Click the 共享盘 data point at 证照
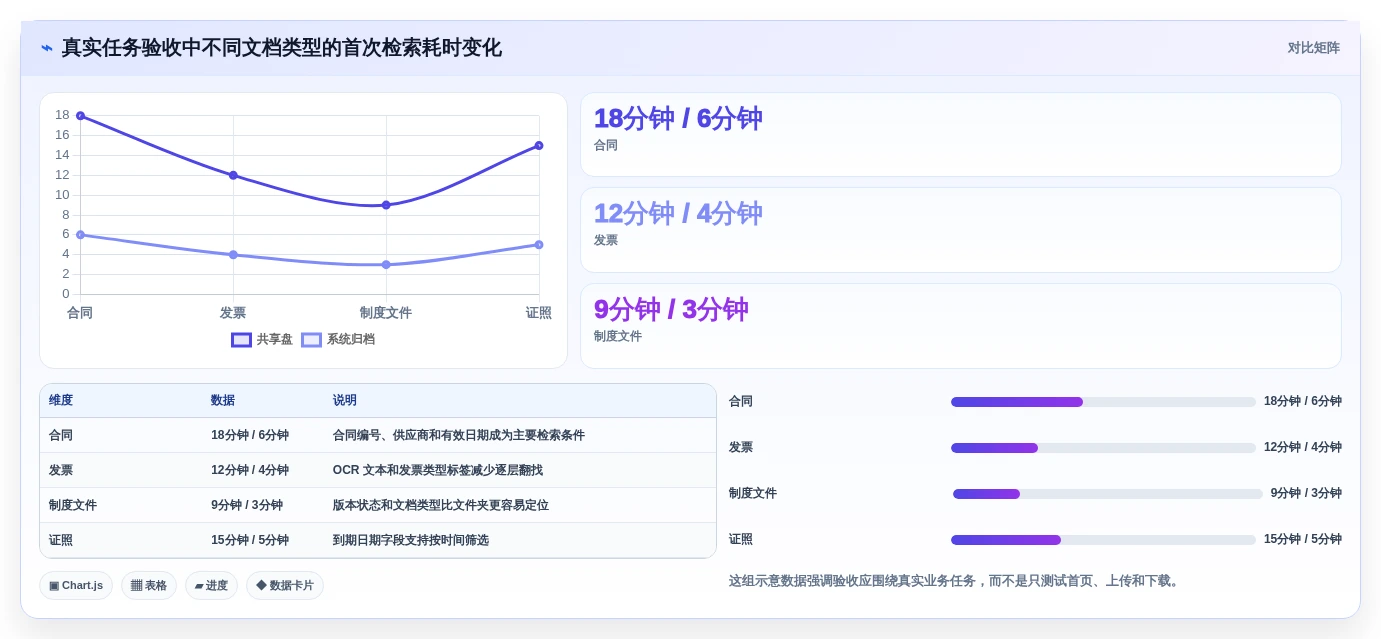 (539, 146)
